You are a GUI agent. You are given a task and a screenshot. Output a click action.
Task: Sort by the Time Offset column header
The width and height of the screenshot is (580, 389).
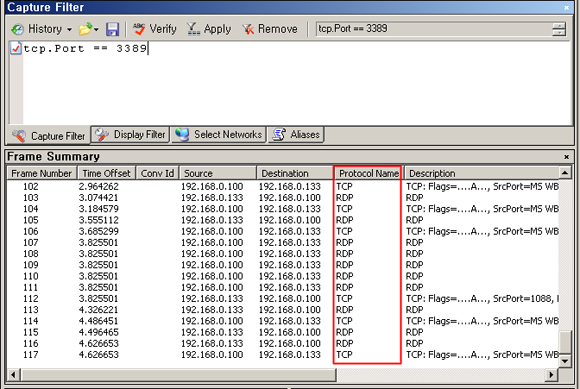(x=106, y=173)
